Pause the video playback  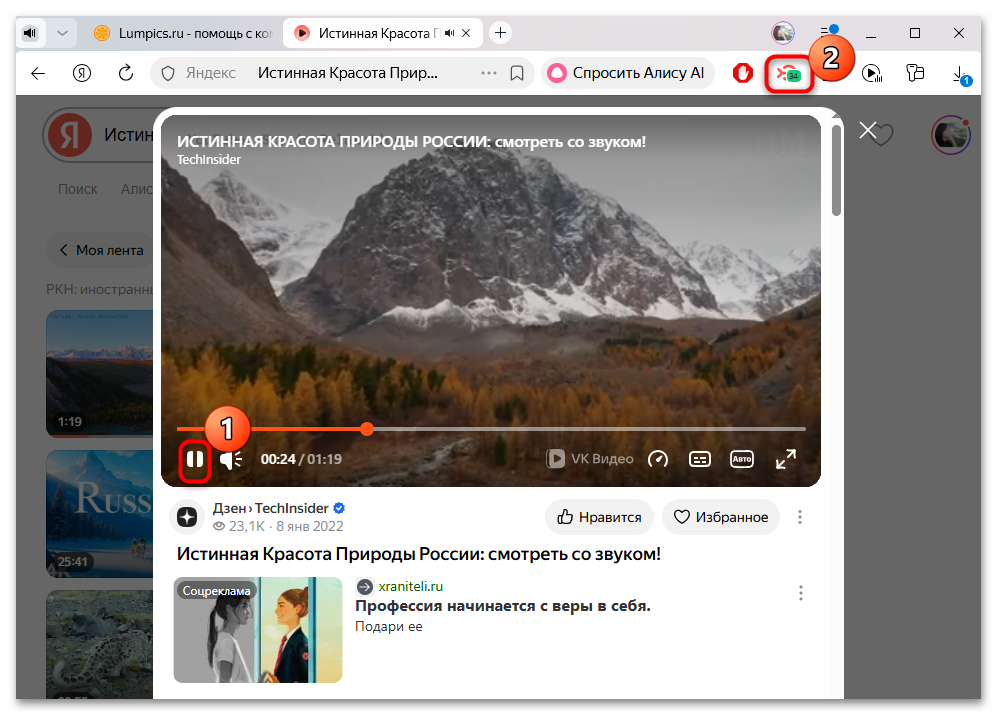click(x=195, y=459)
